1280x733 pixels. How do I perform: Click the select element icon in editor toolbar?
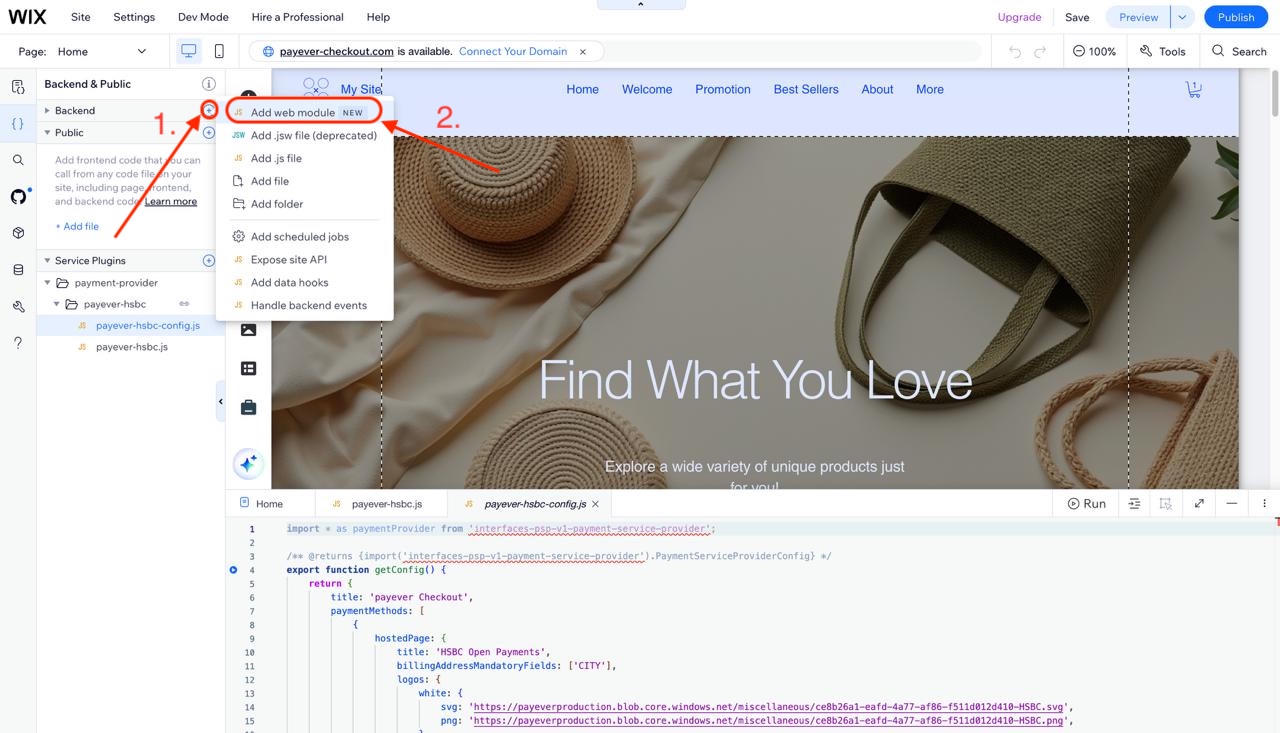(1166, 504)
